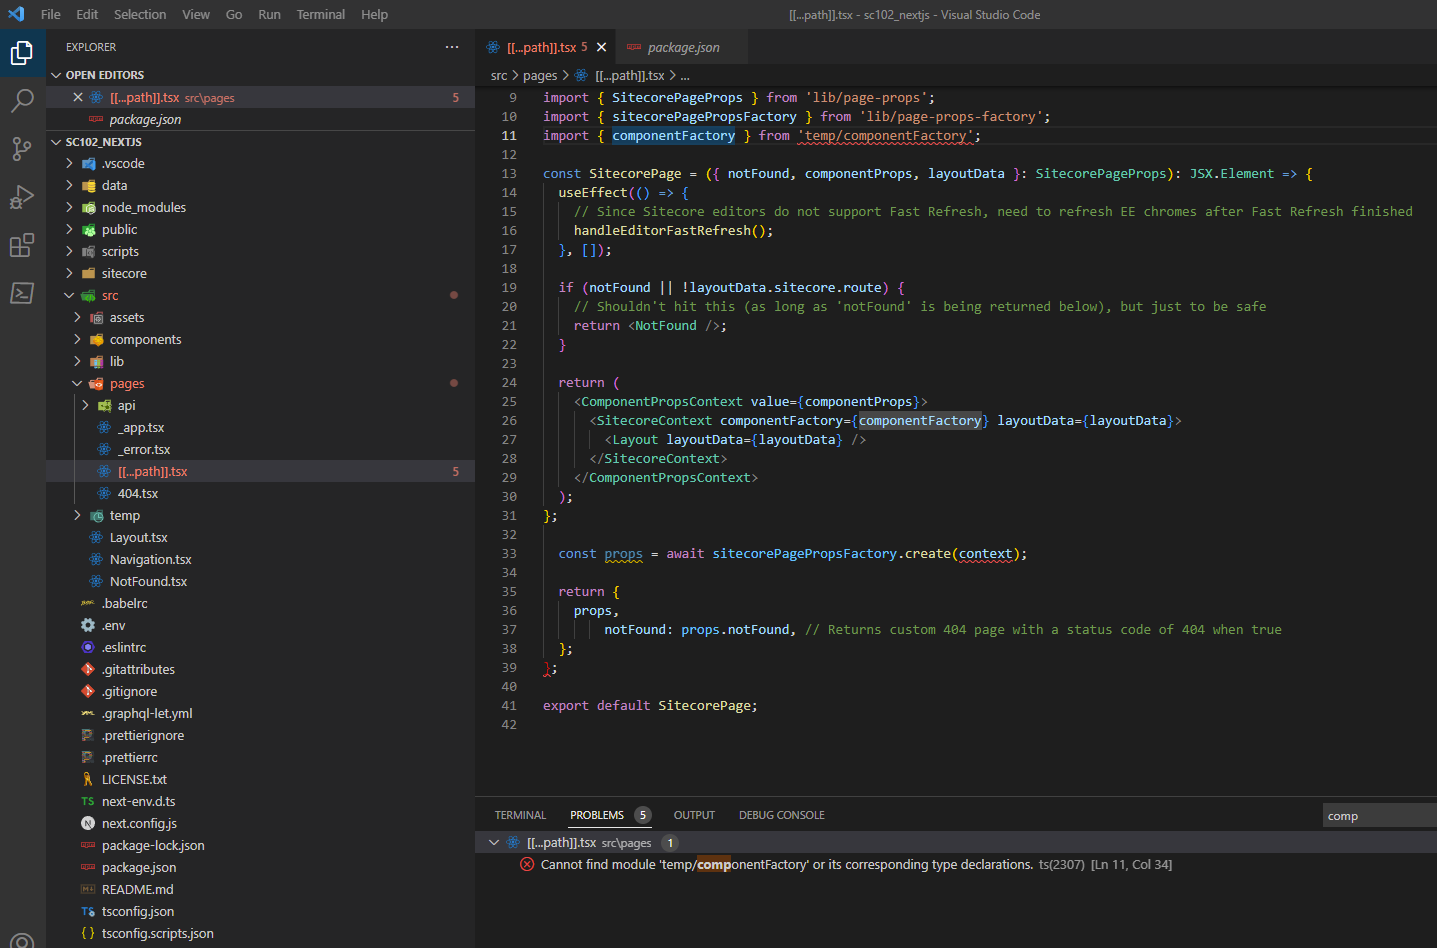Open _error.tsx file
1437x948 pixels.
click(x=260, y=449)
